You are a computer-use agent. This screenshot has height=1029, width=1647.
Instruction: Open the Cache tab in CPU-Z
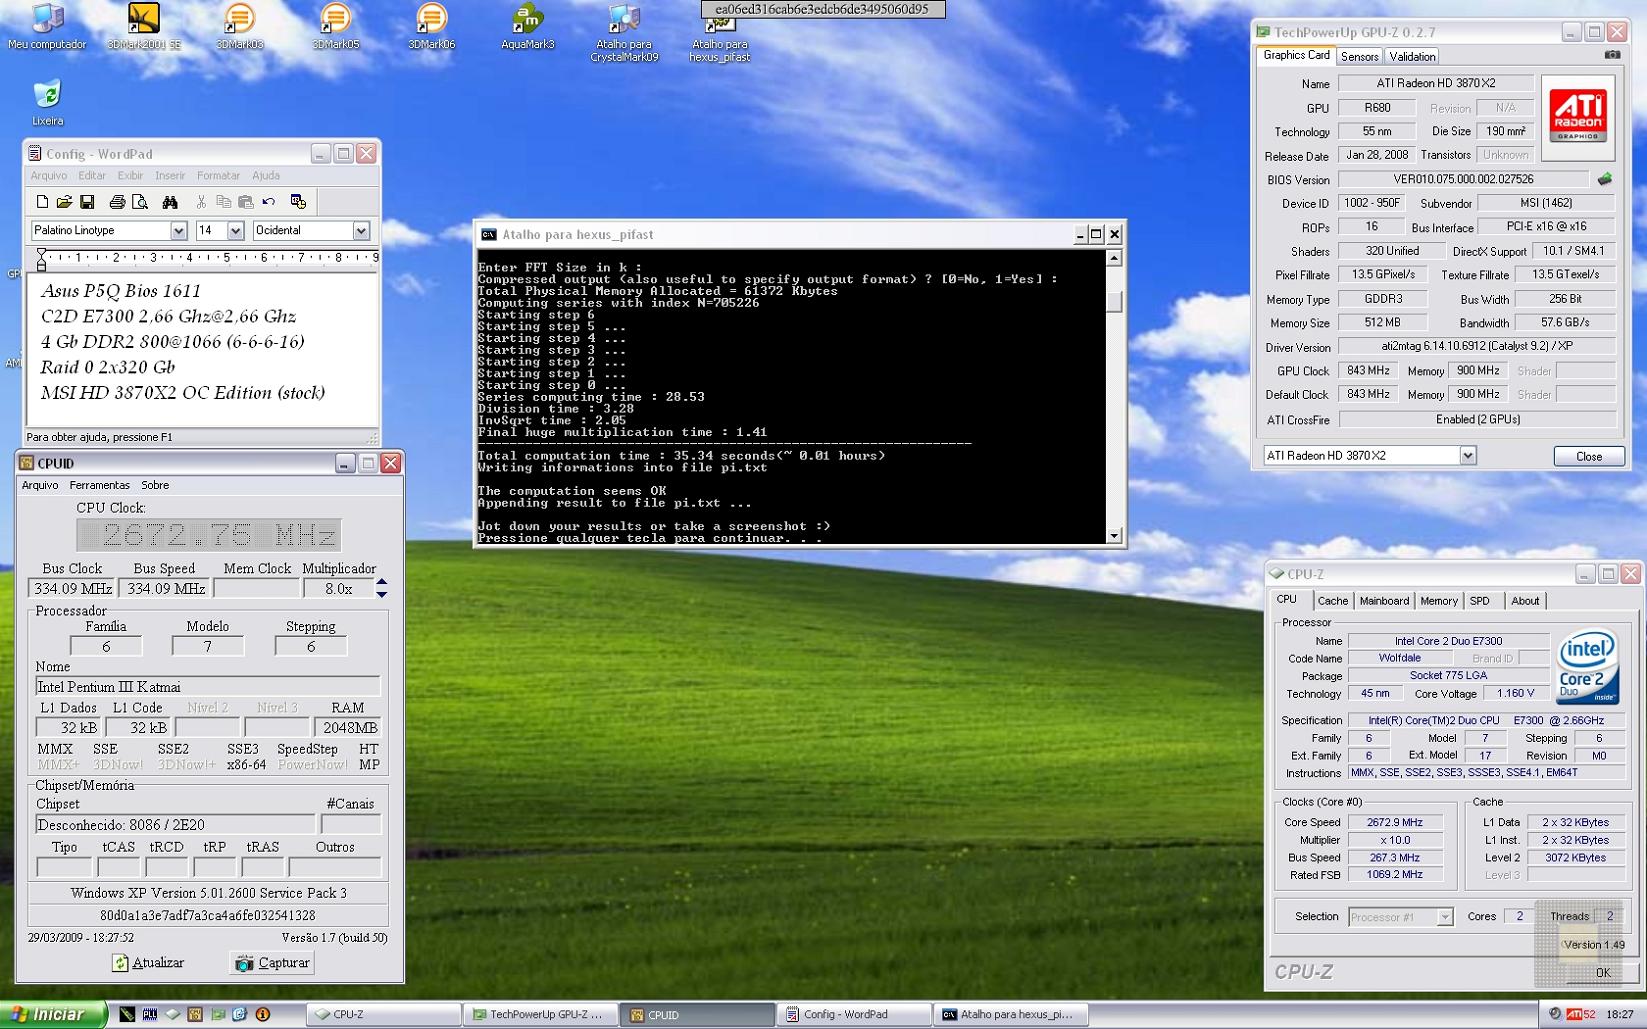[1332, 601]
